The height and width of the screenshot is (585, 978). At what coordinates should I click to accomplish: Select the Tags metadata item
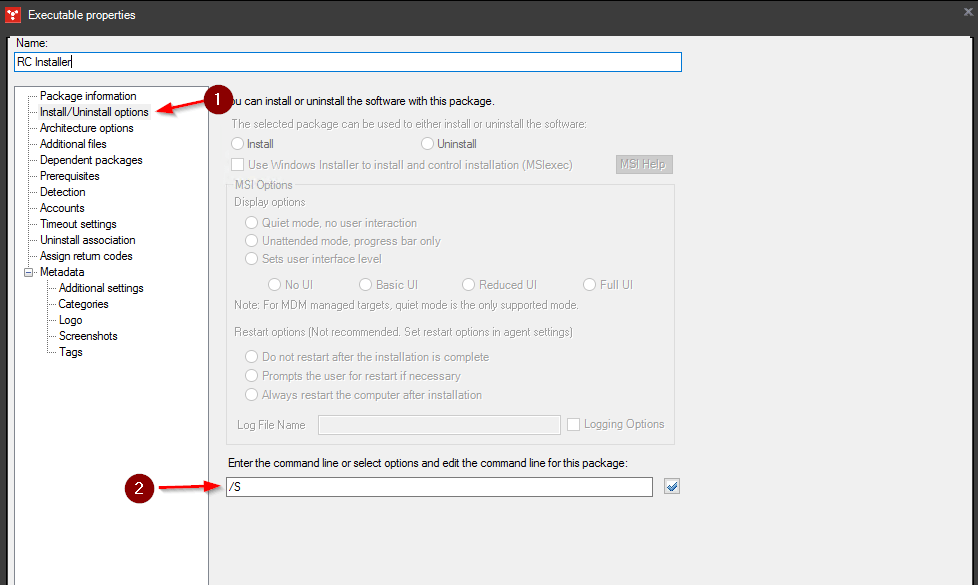69,351
